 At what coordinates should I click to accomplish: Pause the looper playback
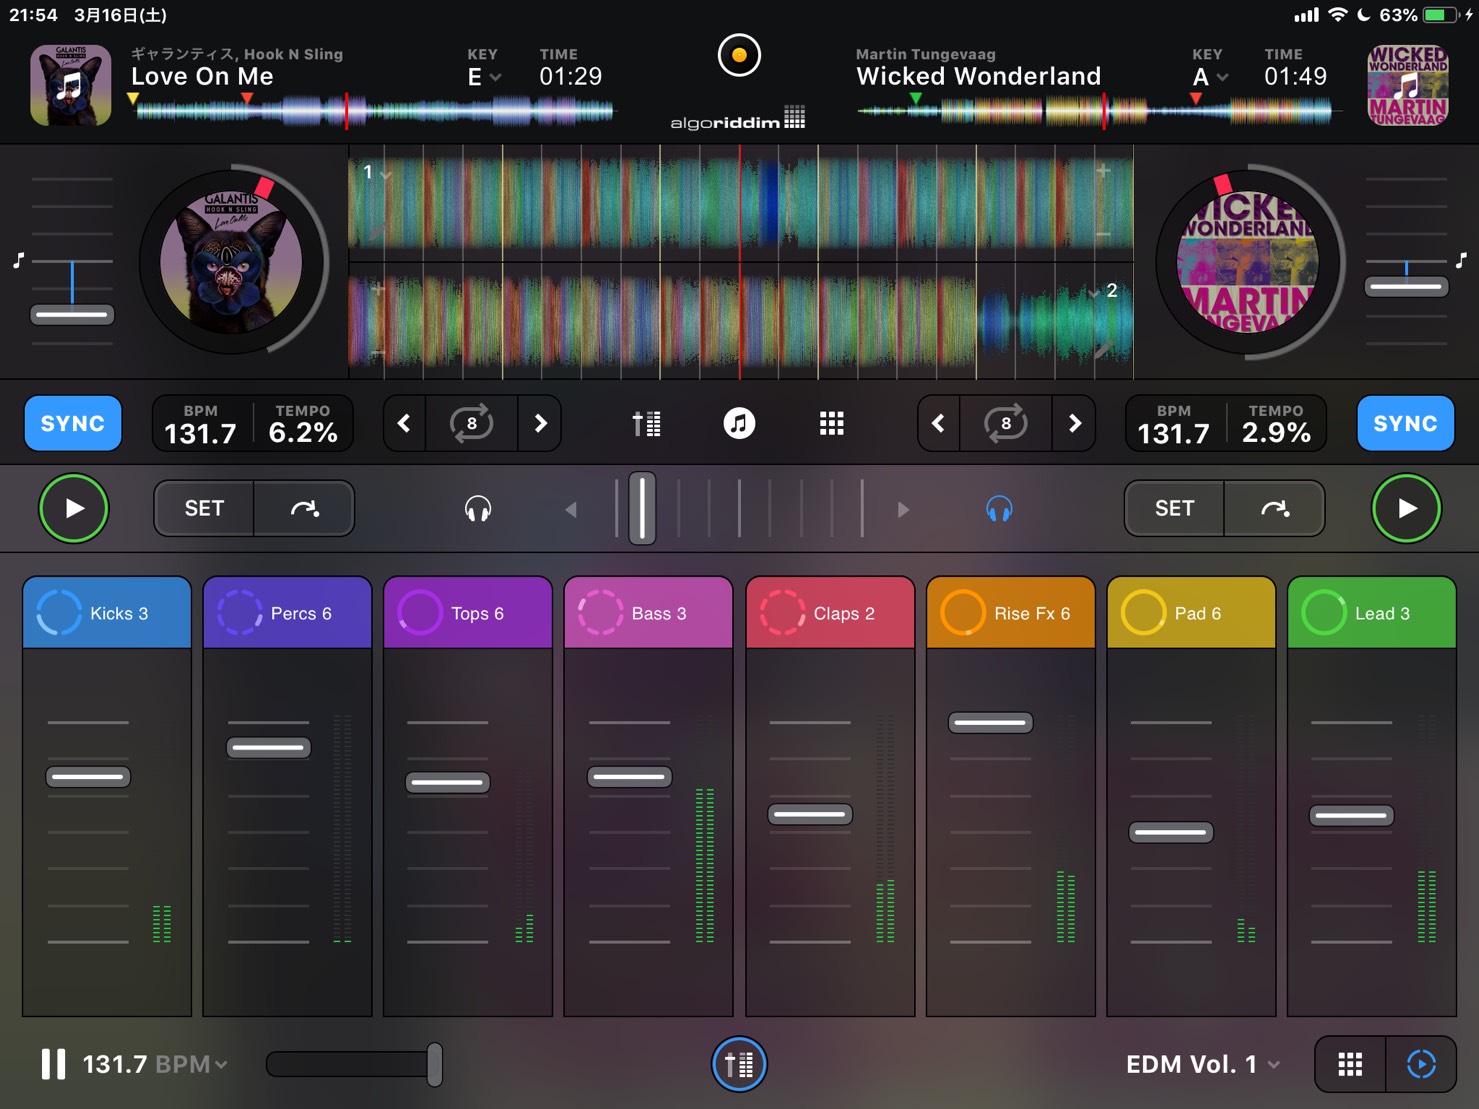pos(53,1064)
